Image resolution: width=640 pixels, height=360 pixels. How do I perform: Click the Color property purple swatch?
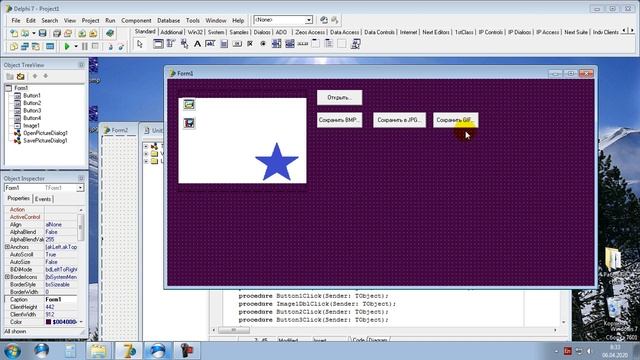(48, 322)
